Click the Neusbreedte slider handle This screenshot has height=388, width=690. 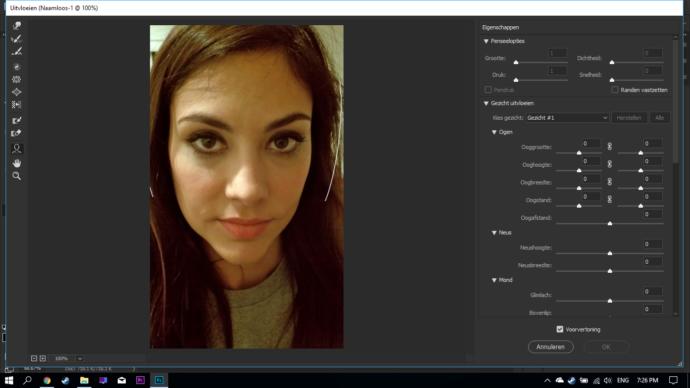click(609, 271)
